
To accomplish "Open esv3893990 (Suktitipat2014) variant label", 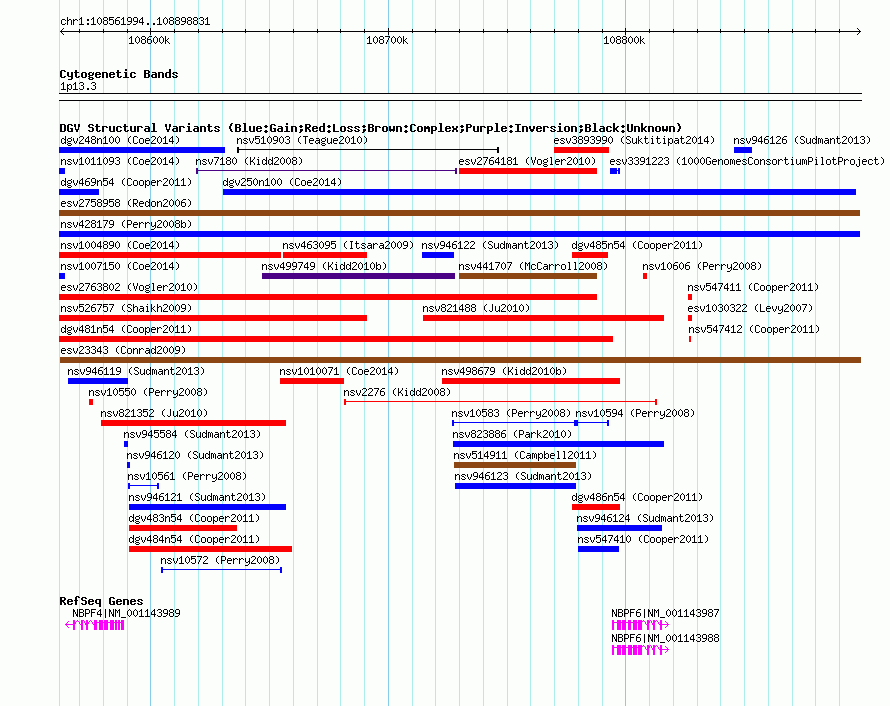I will pos(634,140).
